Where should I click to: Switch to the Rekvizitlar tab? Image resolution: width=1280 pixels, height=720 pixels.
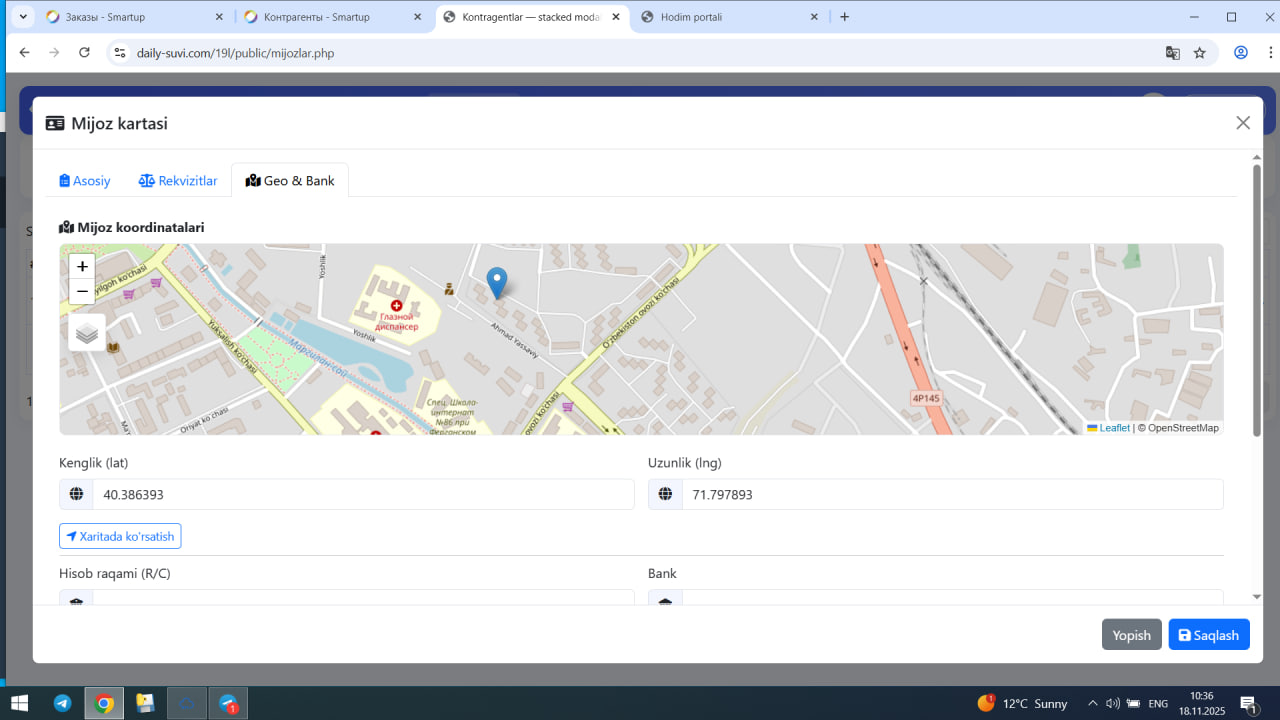[x=178, y=181]
